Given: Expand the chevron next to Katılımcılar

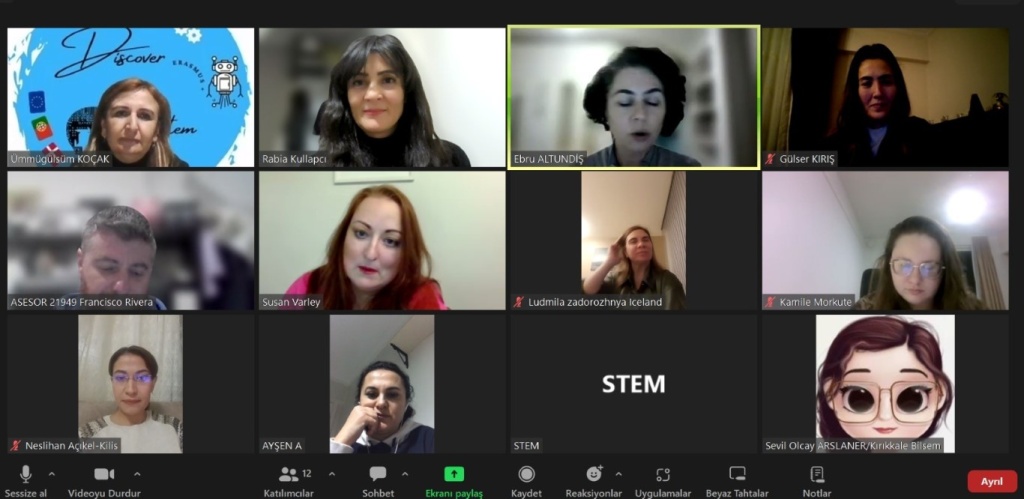Looking at the screenshot, I should point(332,474).
